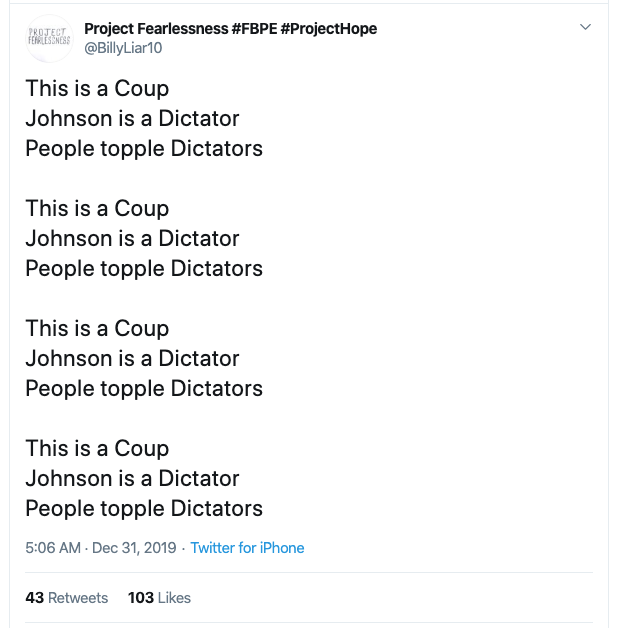Open the 5:06 AM timestamp
The width and height of the screenshot is (619, 628).
pos(53,548)
